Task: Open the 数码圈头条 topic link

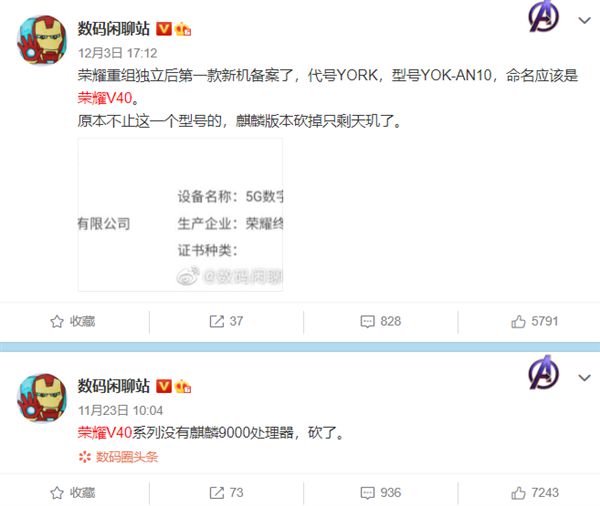Action: pyautogui.click(x=118, y=457)
